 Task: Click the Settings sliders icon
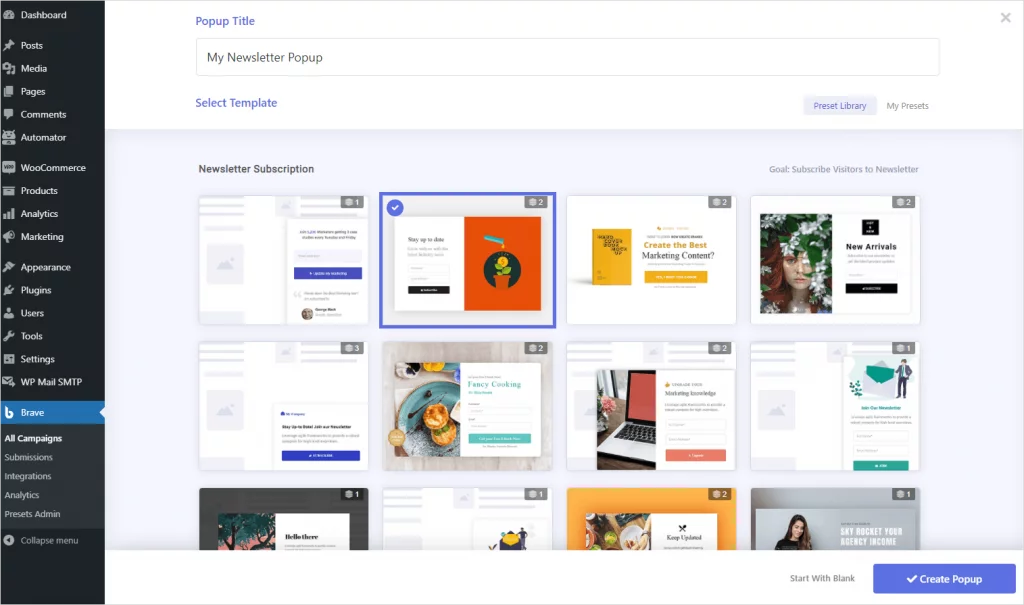click(9, 359)
